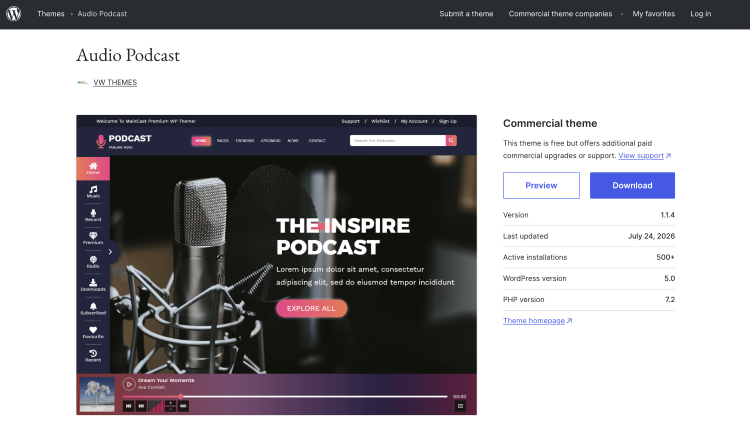Click Sign Up in preview top bar
The height and width of the screenshot is (421, 750).
pyautogui.click(x=448, y=122)
